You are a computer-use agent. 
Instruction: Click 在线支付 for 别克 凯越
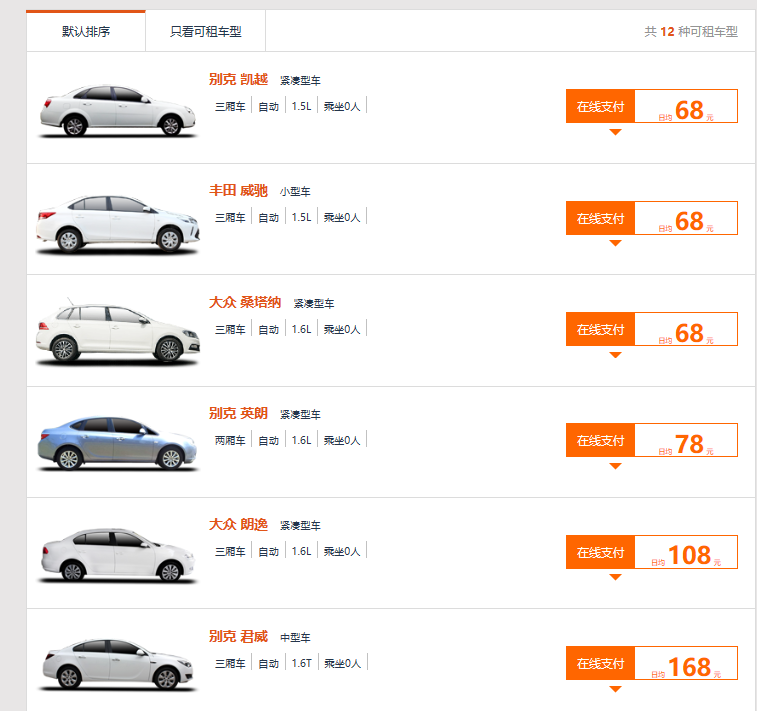(x=600, y=106)
